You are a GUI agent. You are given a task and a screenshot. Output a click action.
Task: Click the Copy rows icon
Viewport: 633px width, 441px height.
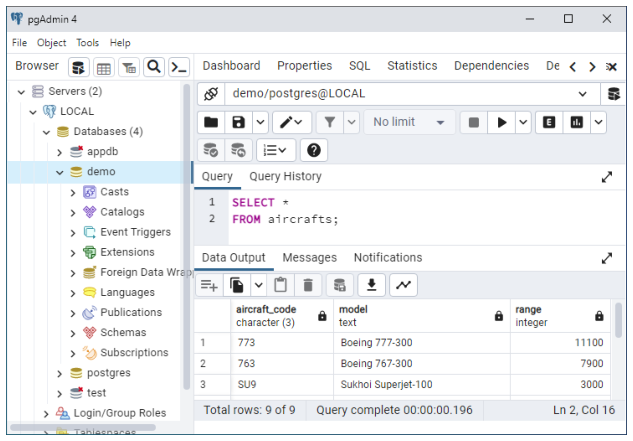click(237, 286)
